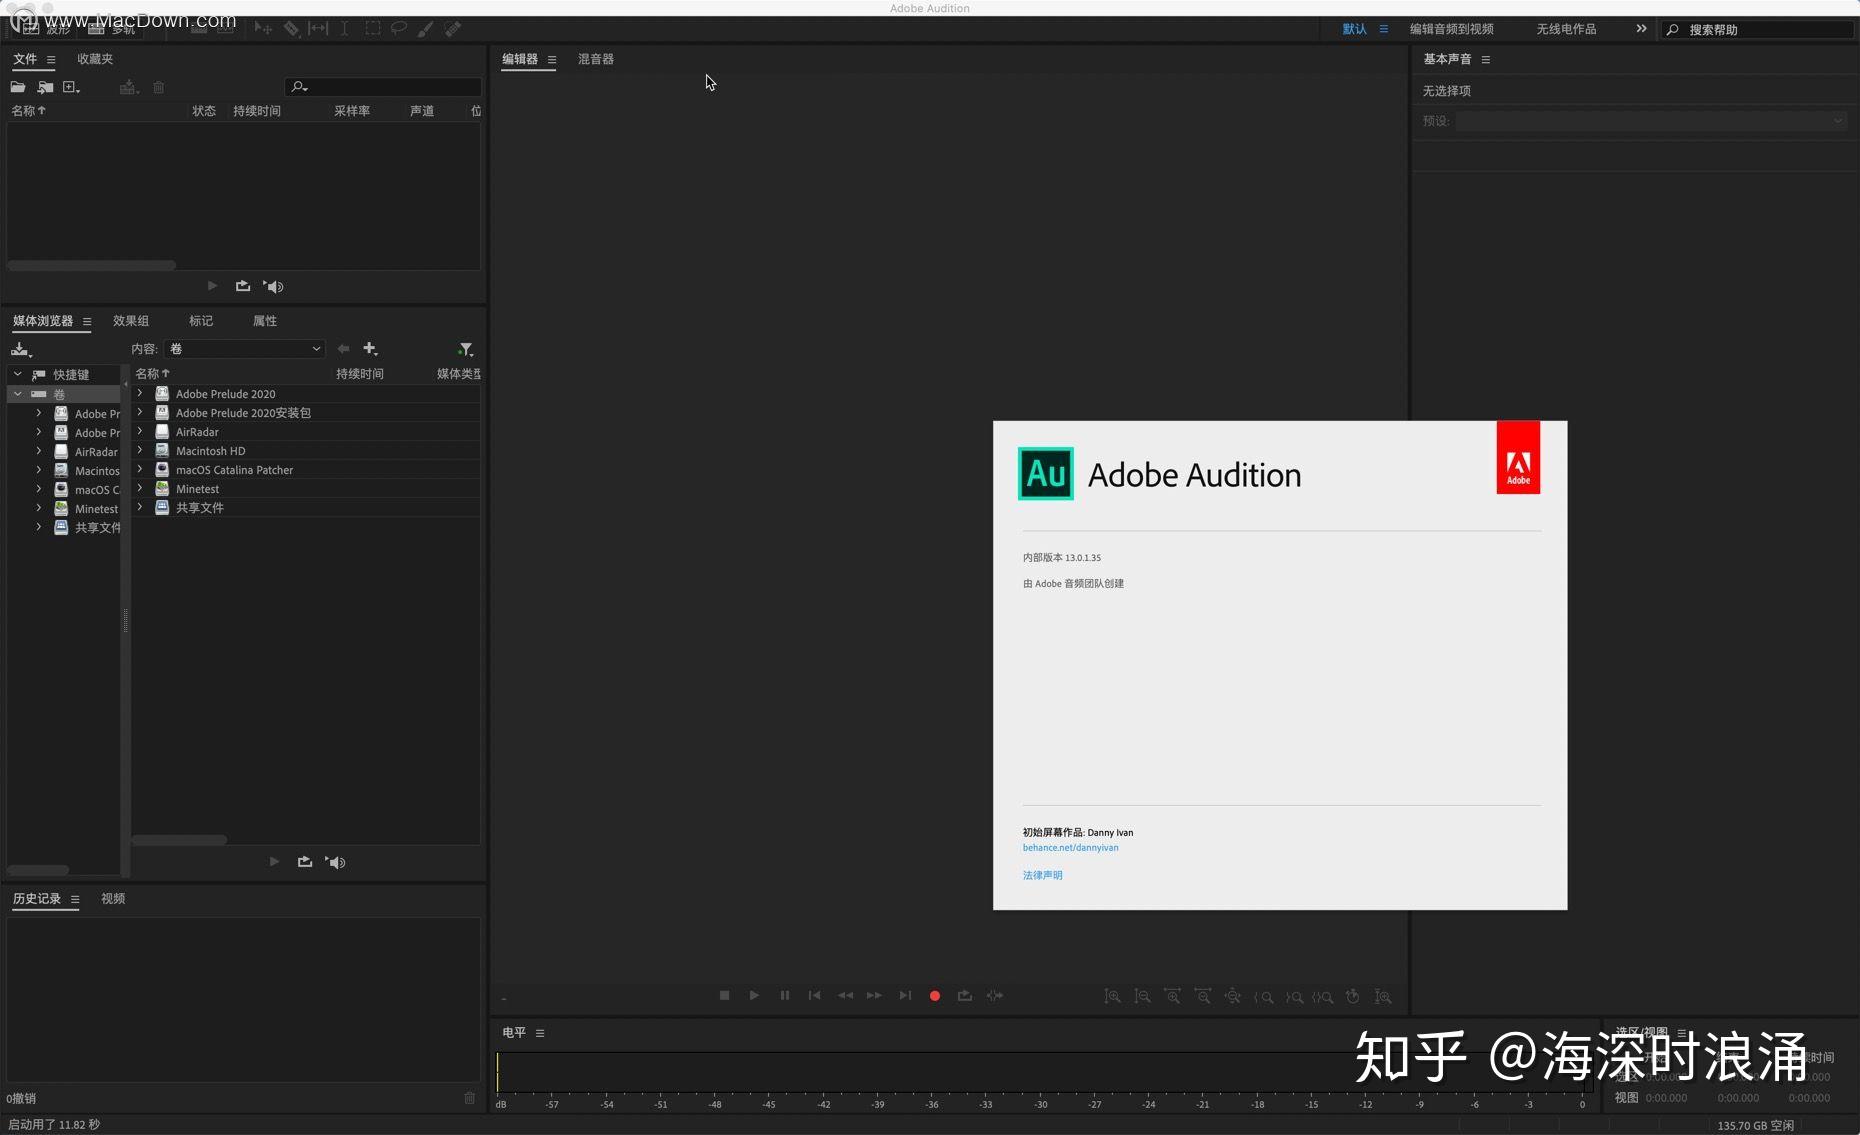Expand the AirRadar drive in shortcuts

pyautogui.click(x=38, y=451)
